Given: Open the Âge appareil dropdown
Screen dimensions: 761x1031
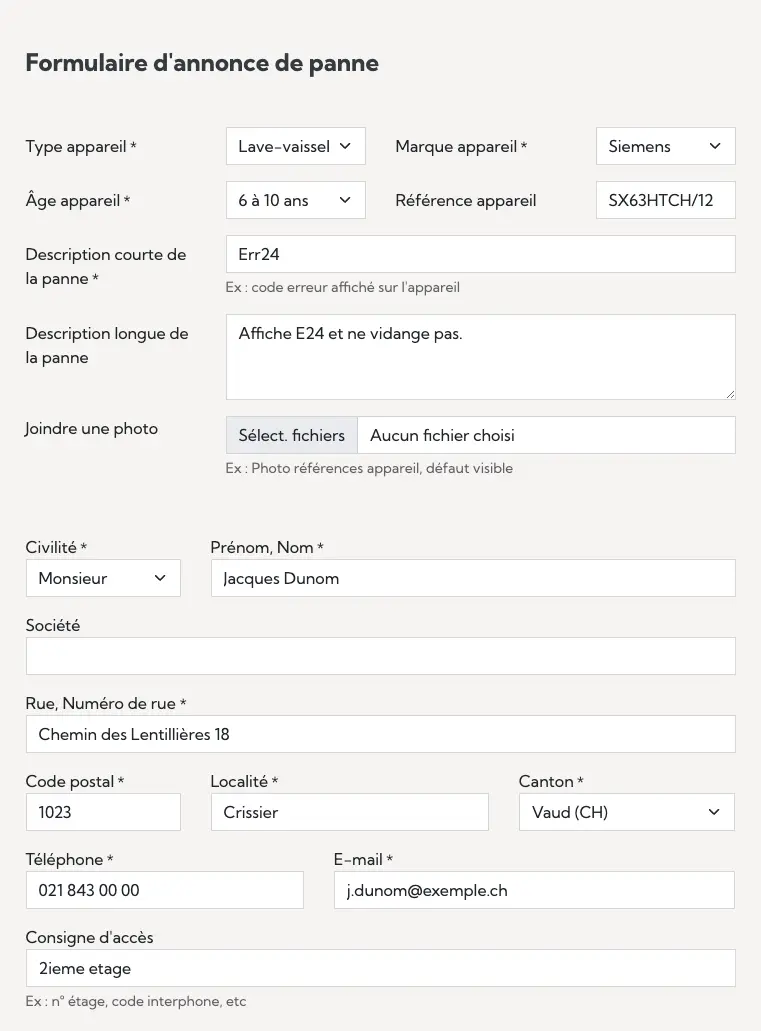Looking at the screenshot, I should click(295, 200).
